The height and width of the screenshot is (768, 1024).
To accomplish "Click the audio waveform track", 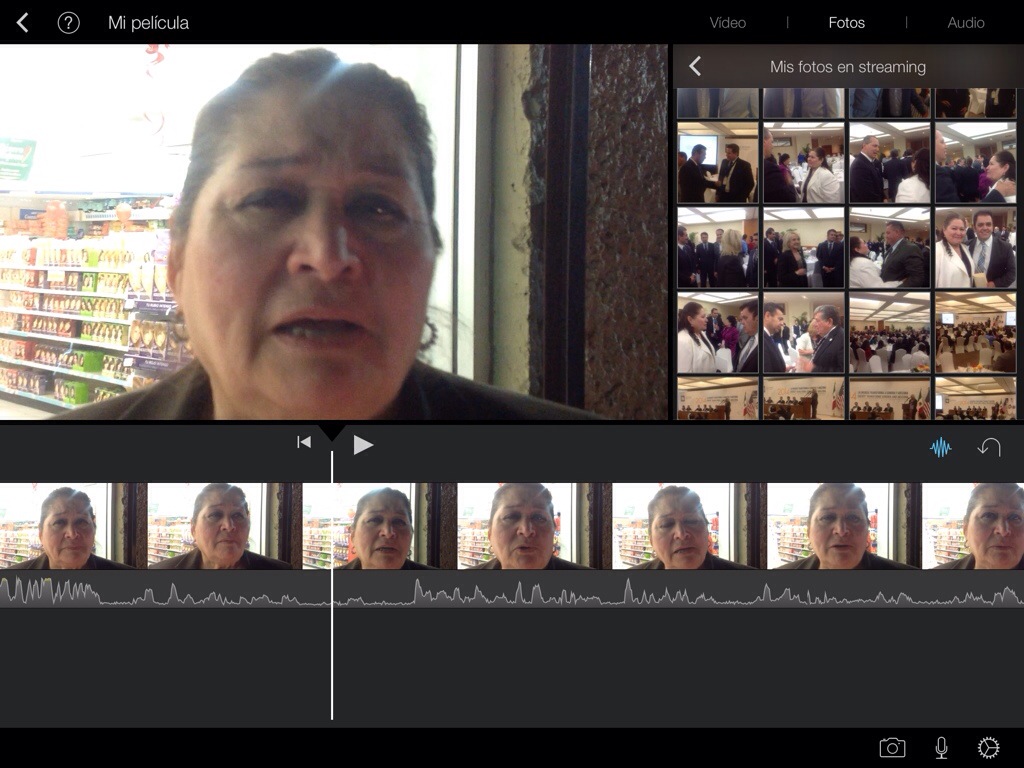I will [x=500, y=592].
